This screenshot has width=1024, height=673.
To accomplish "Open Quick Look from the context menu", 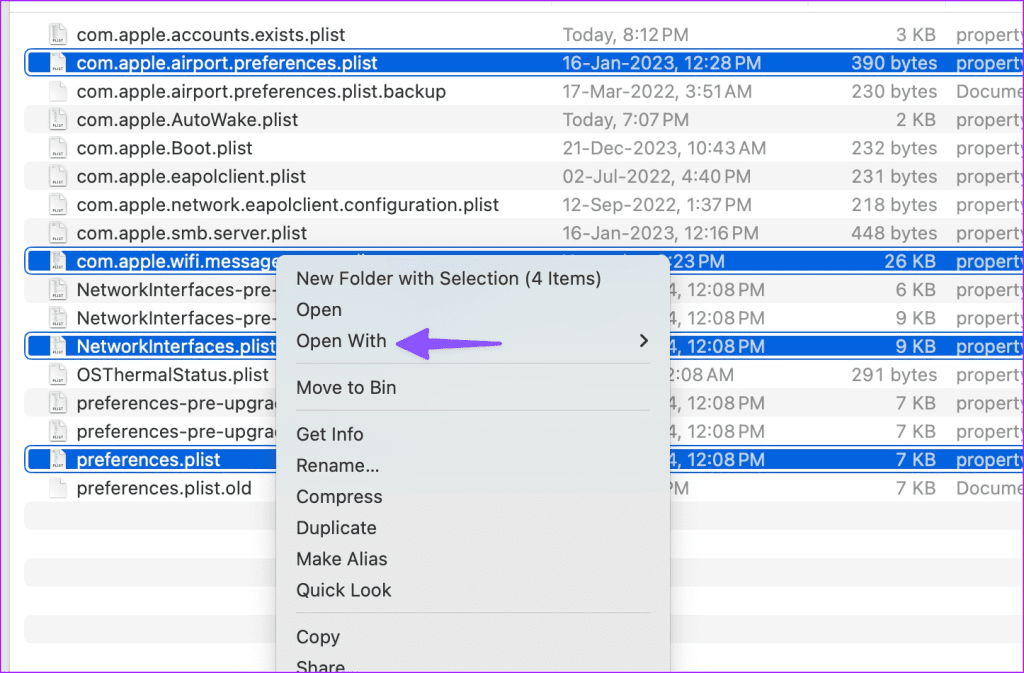I will [343, 590].
